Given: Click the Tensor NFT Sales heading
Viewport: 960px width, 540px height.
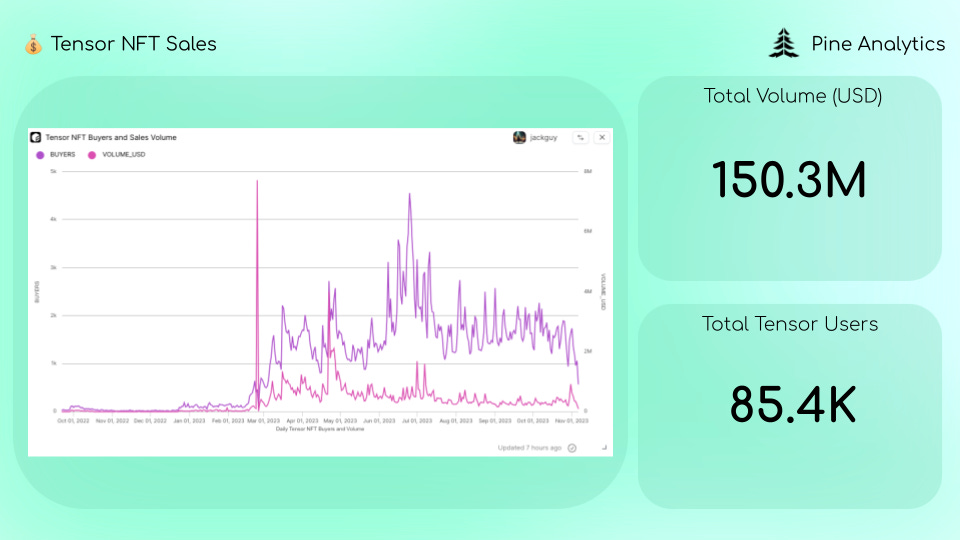Looking at the screenshot, I should pos(133,44).
